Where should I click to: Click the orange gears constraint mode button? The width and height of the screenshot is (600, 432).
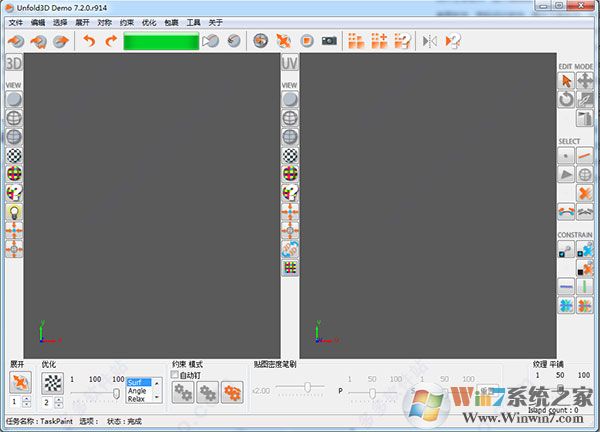click(x=232, y=392)
